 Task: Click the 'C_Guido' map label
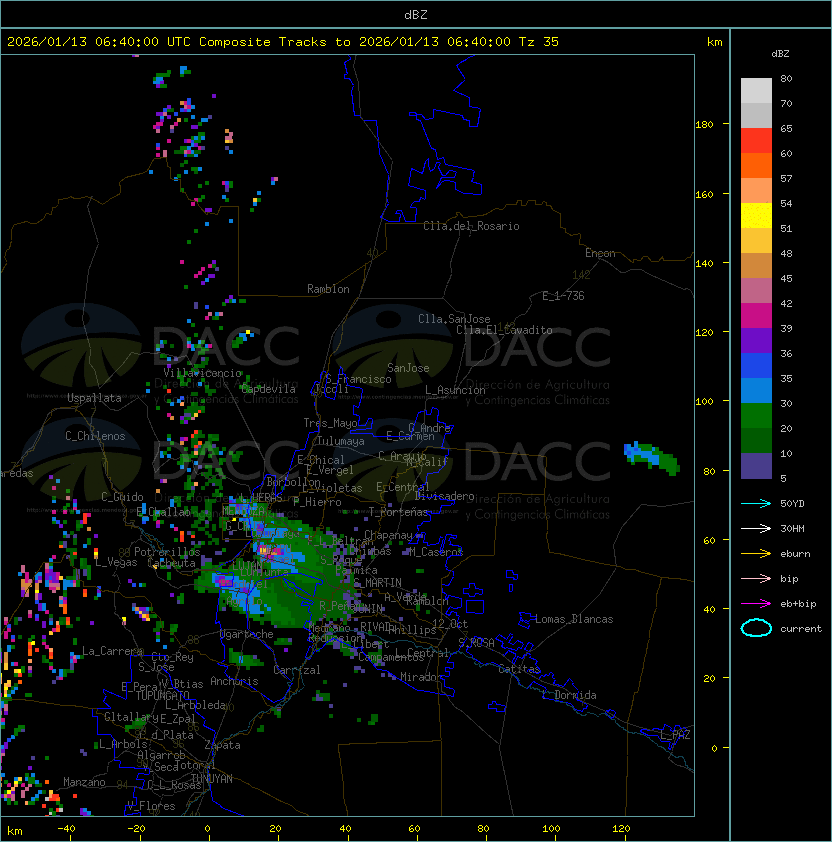click(x=122, y=497)
